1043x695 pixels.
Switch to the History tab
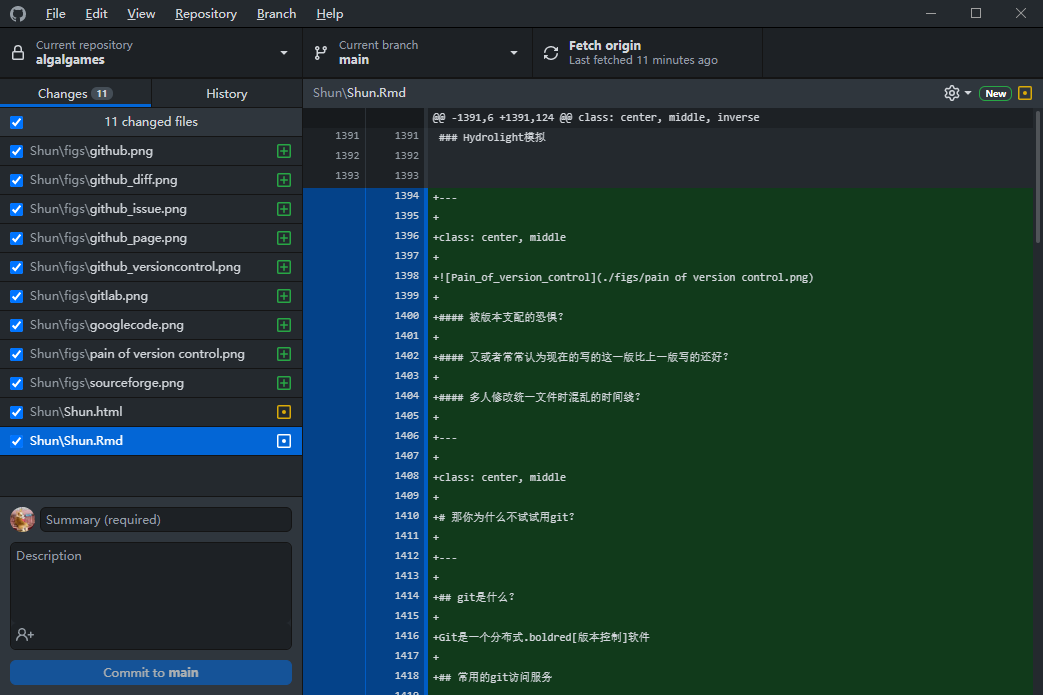(x=226, y=92)
